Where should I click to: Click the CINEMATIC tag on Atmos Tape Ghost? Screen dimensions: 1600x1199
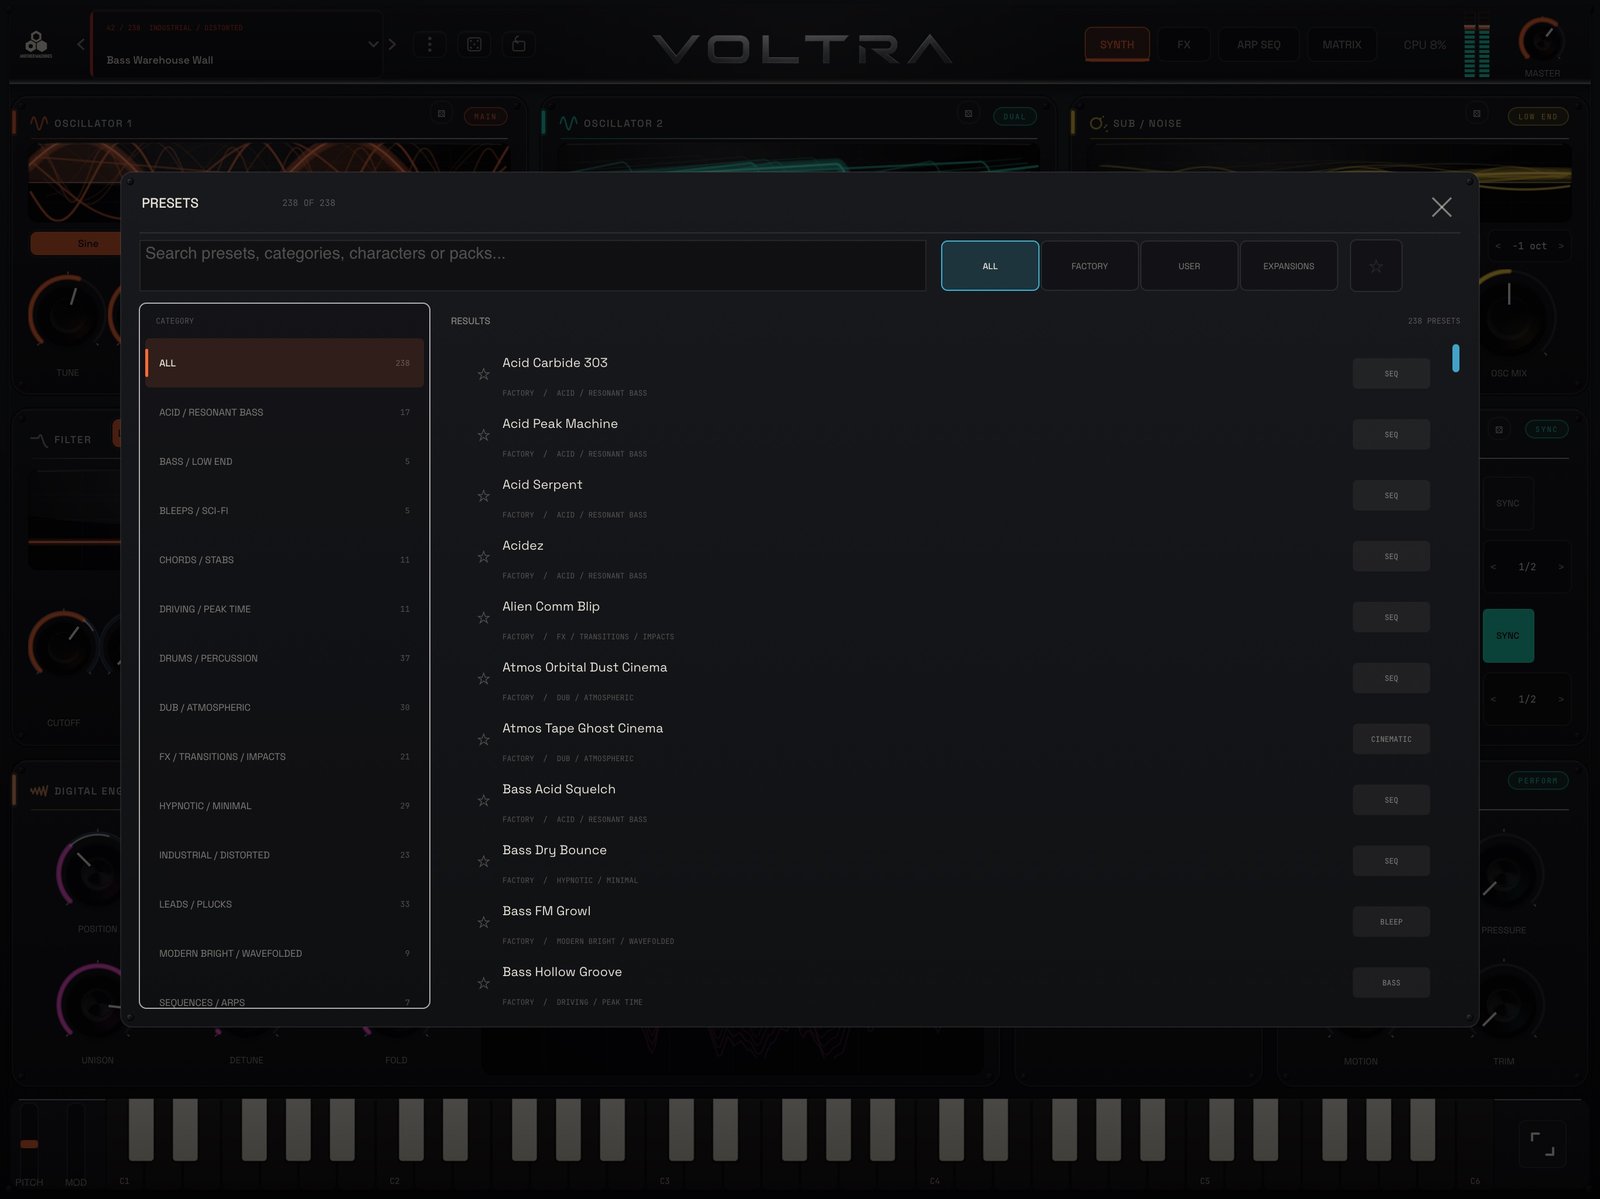1391,740
